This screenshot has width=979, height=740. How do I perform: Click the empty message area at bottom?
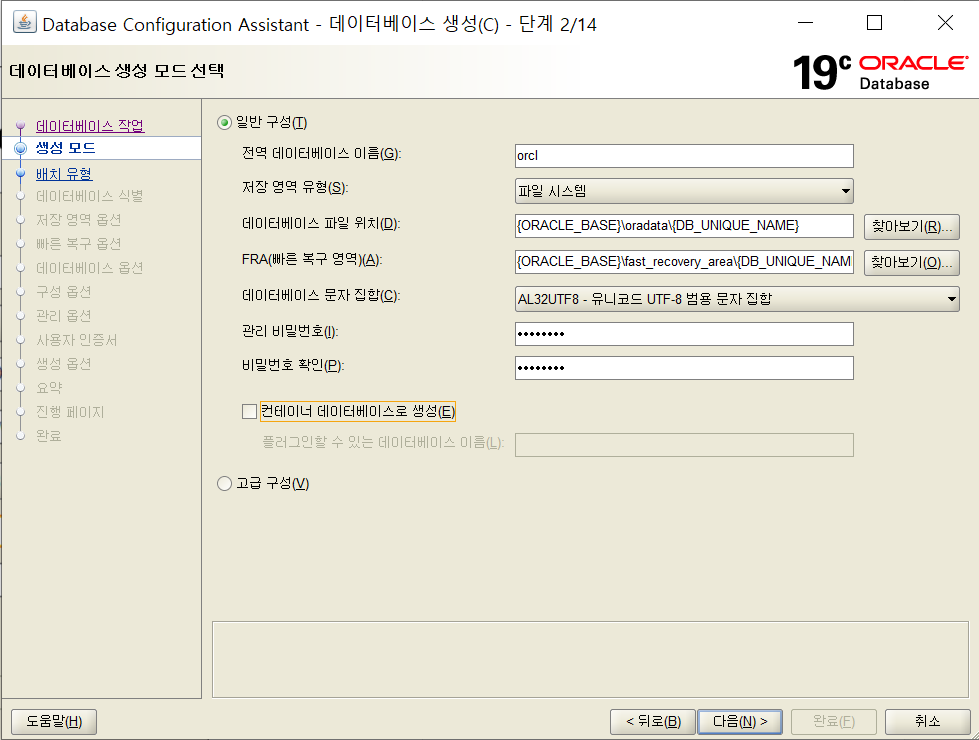[590, 659]
